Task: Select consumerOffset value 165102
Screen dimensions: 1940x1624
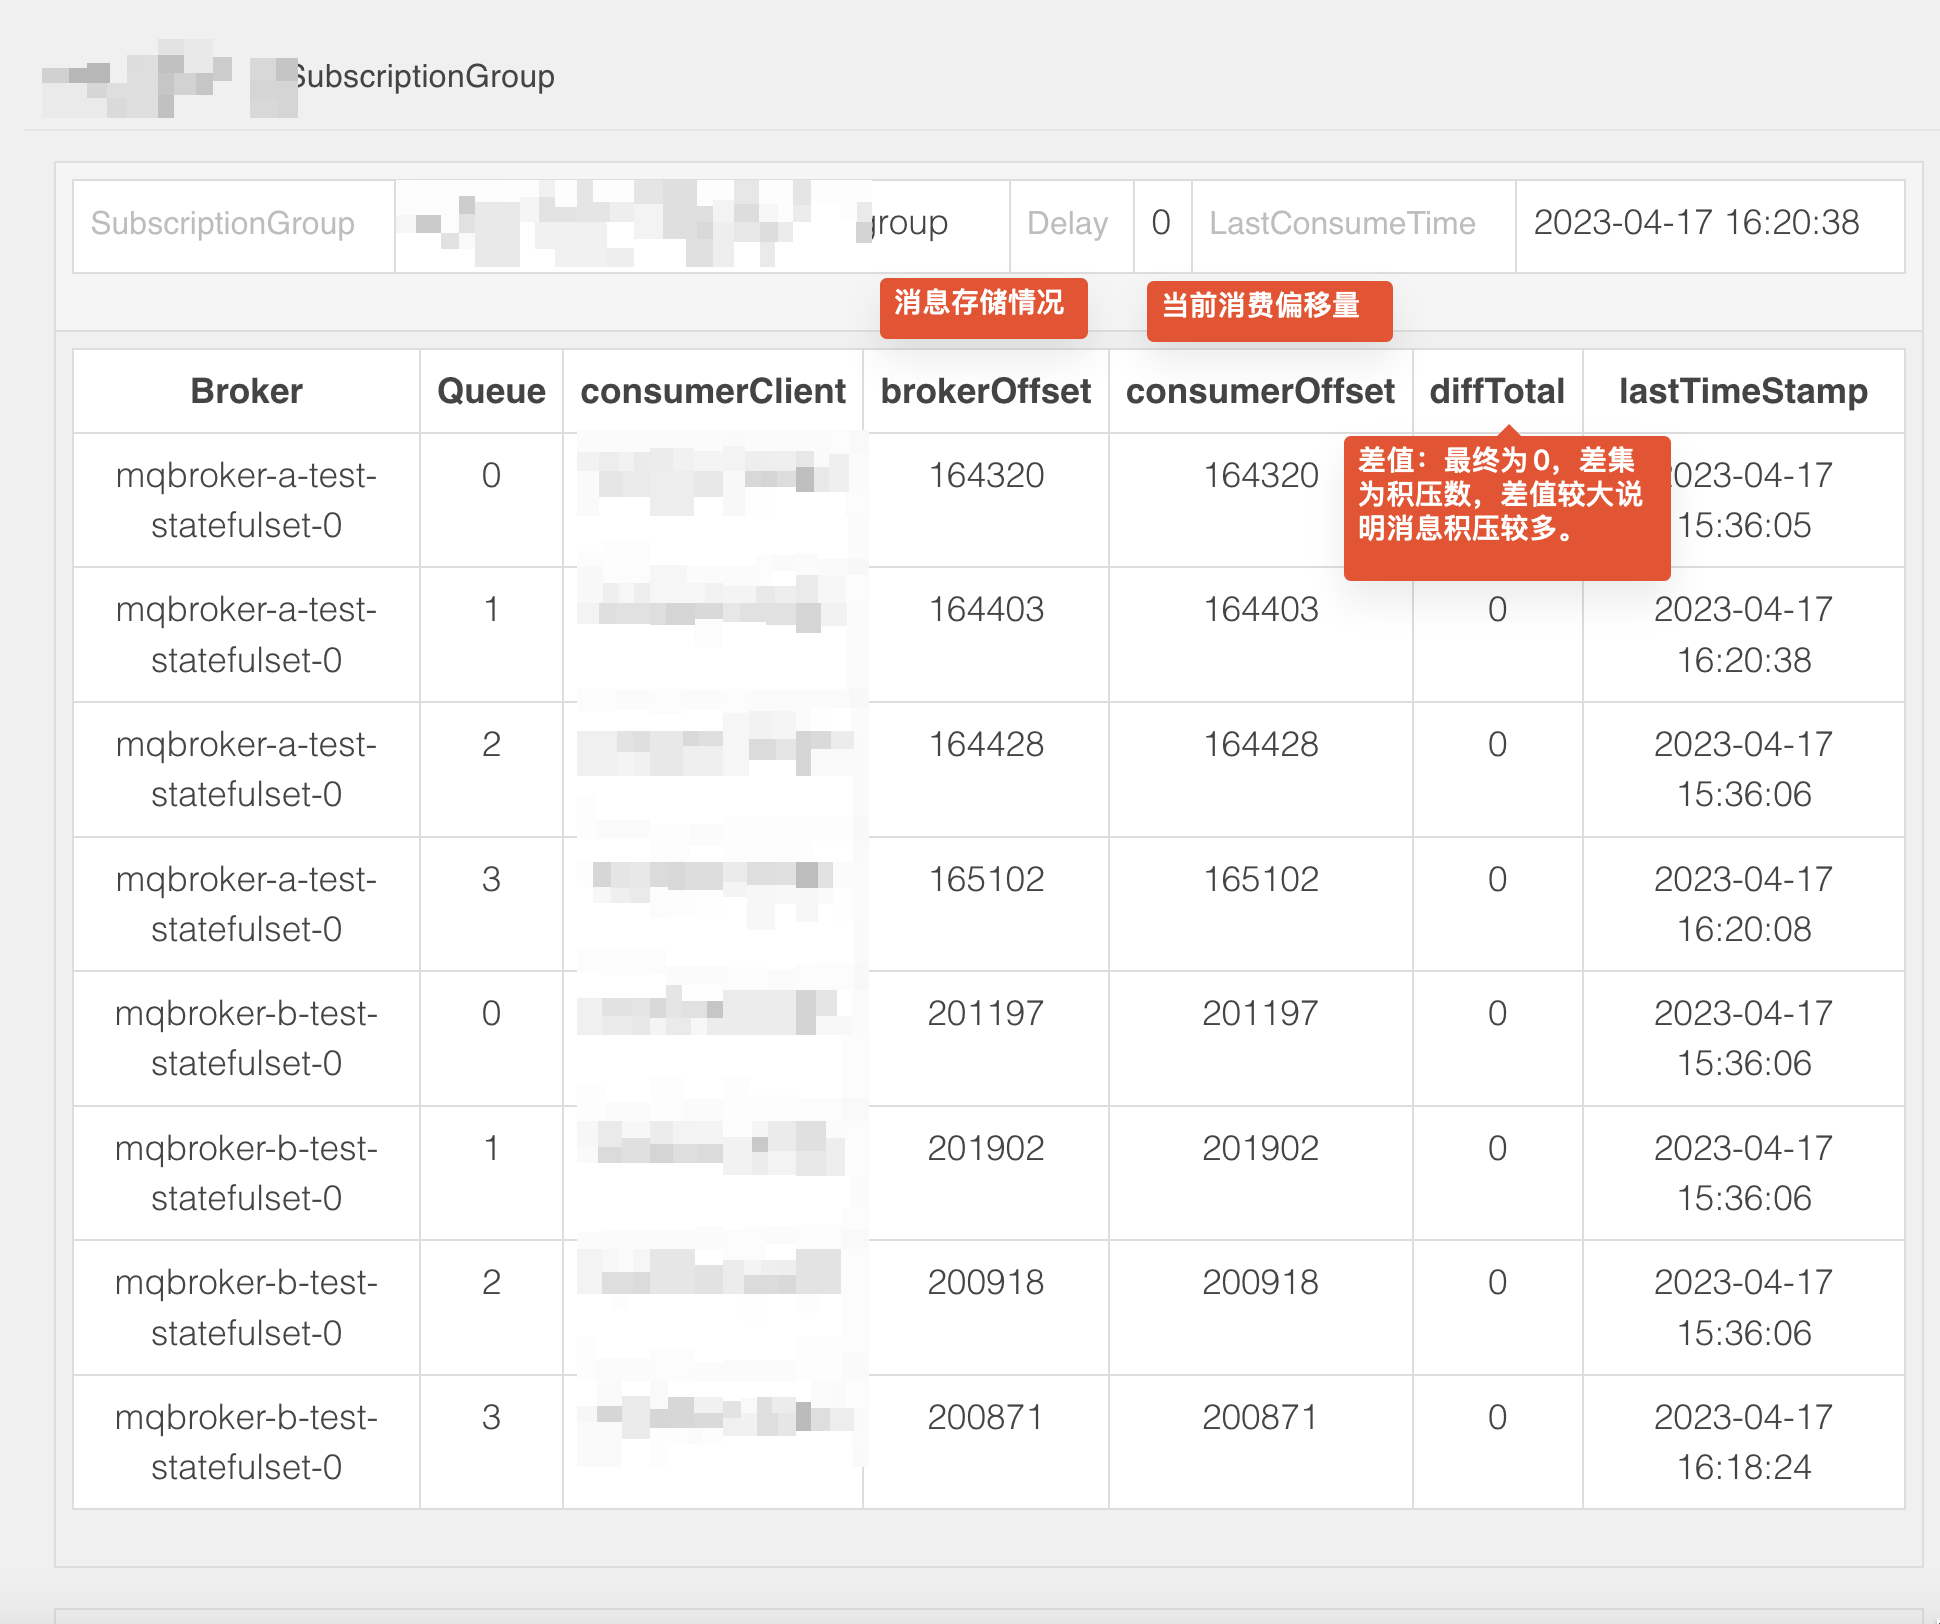Action: point(1261,879)
